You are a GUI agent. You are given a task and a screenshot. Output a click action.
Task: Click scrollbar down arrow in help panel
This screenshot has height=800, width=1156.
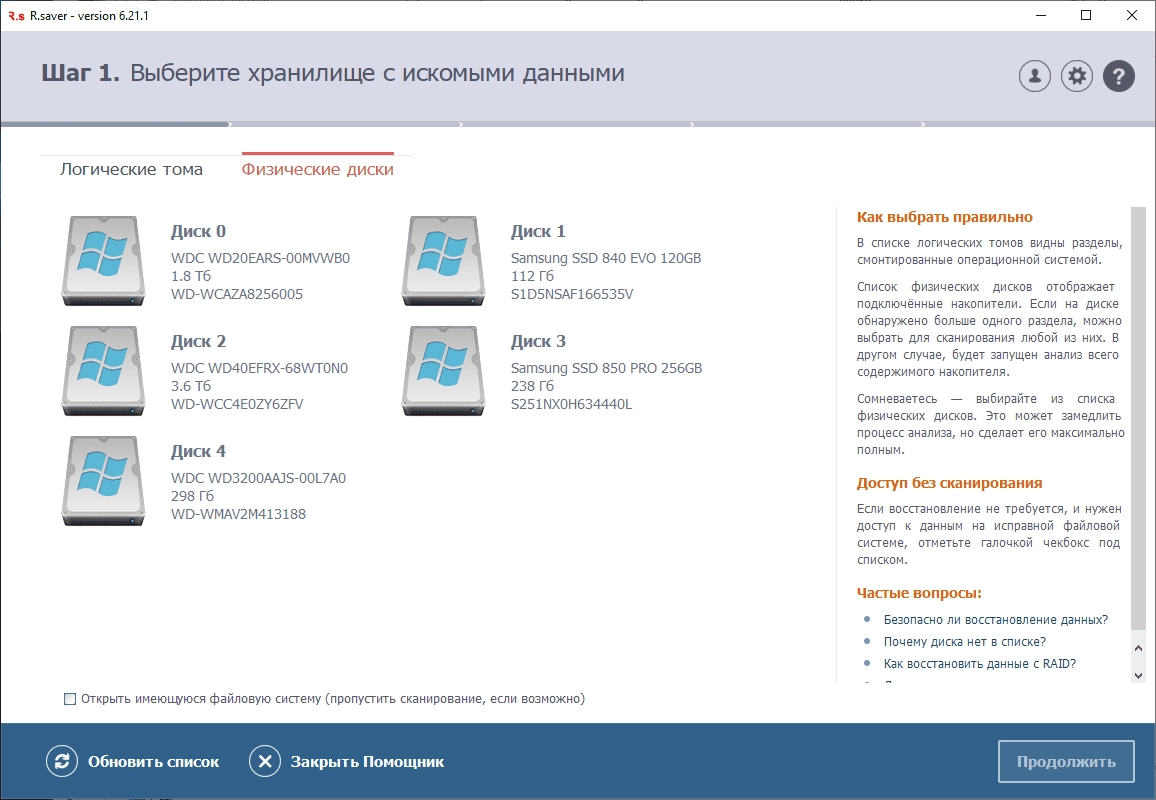1138,675
